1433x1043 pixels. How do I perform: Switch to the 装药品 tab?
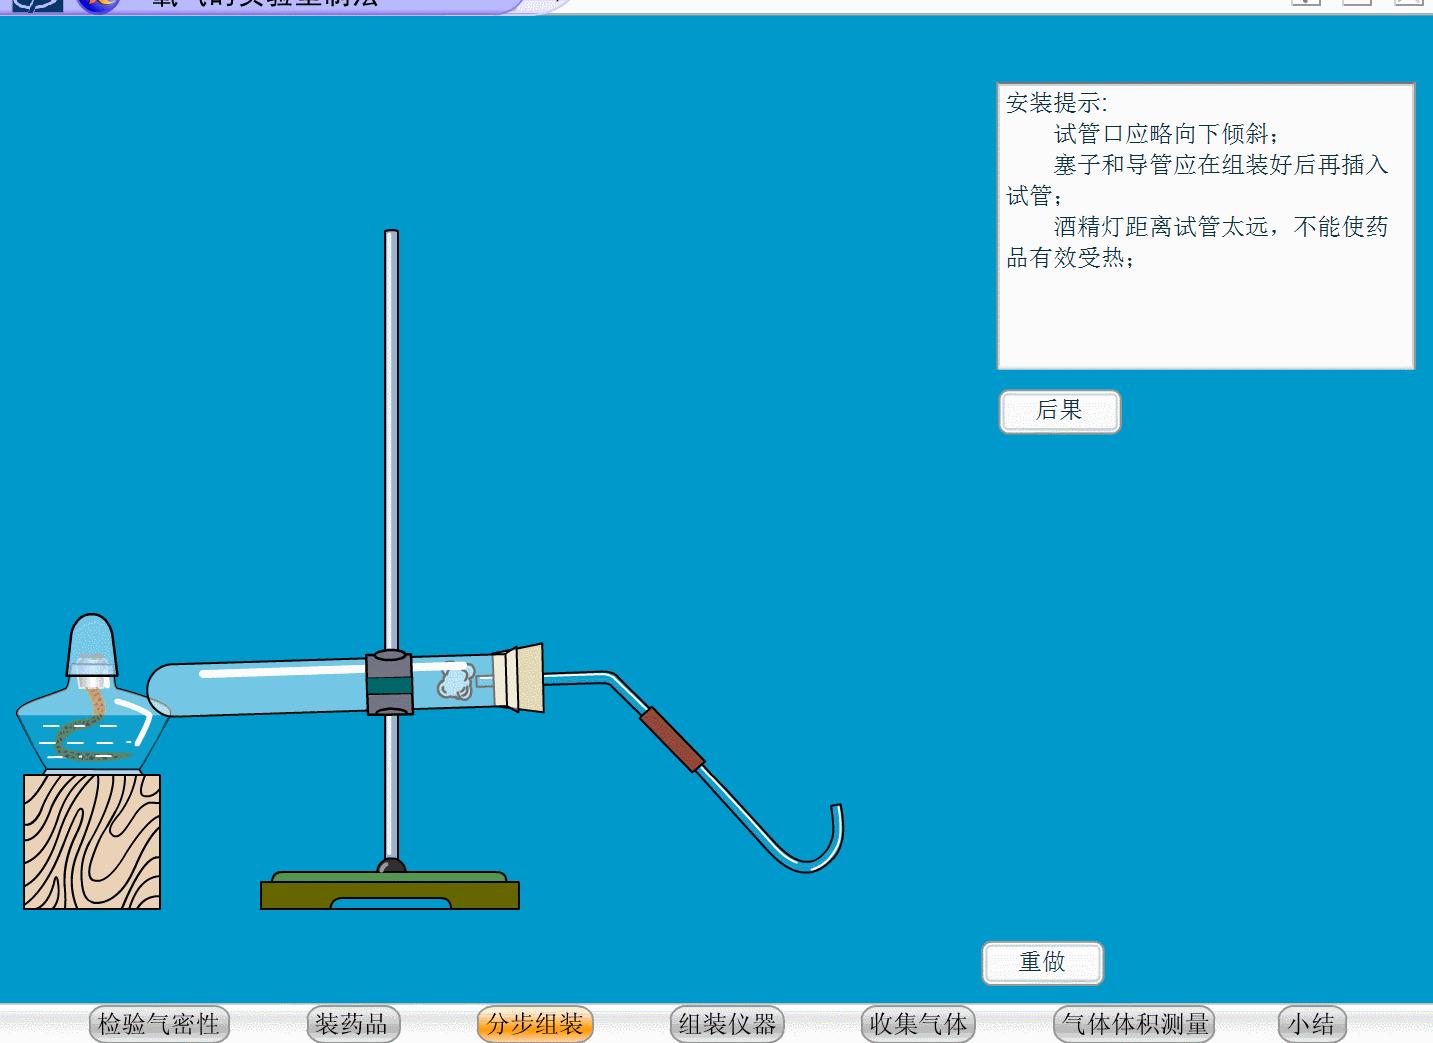[x=351, y=1024]
